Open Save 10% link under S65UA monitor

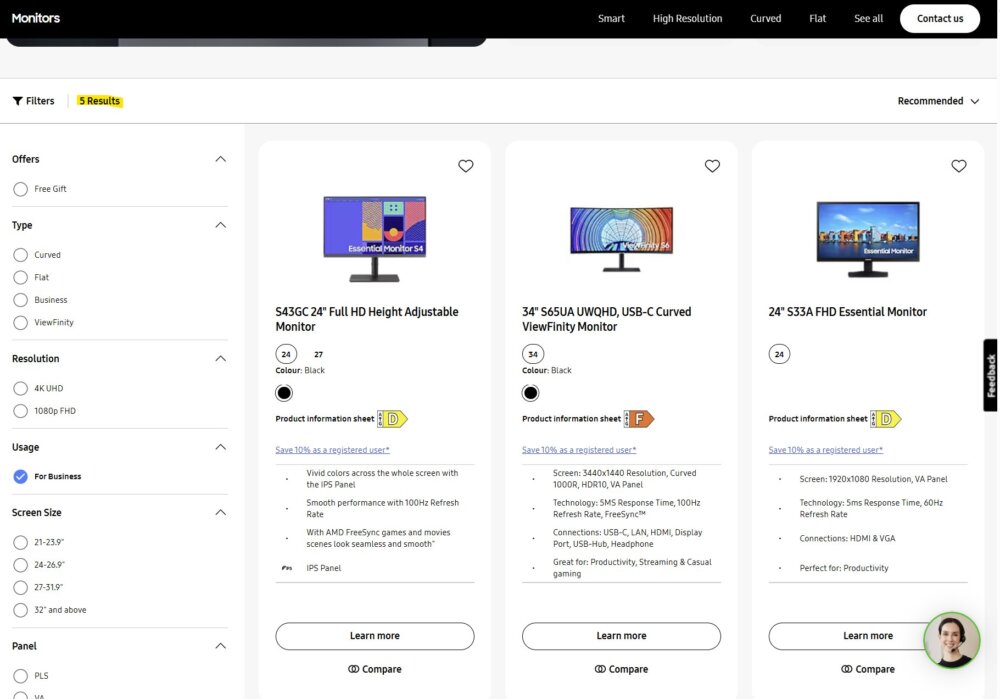click(579, 450)
